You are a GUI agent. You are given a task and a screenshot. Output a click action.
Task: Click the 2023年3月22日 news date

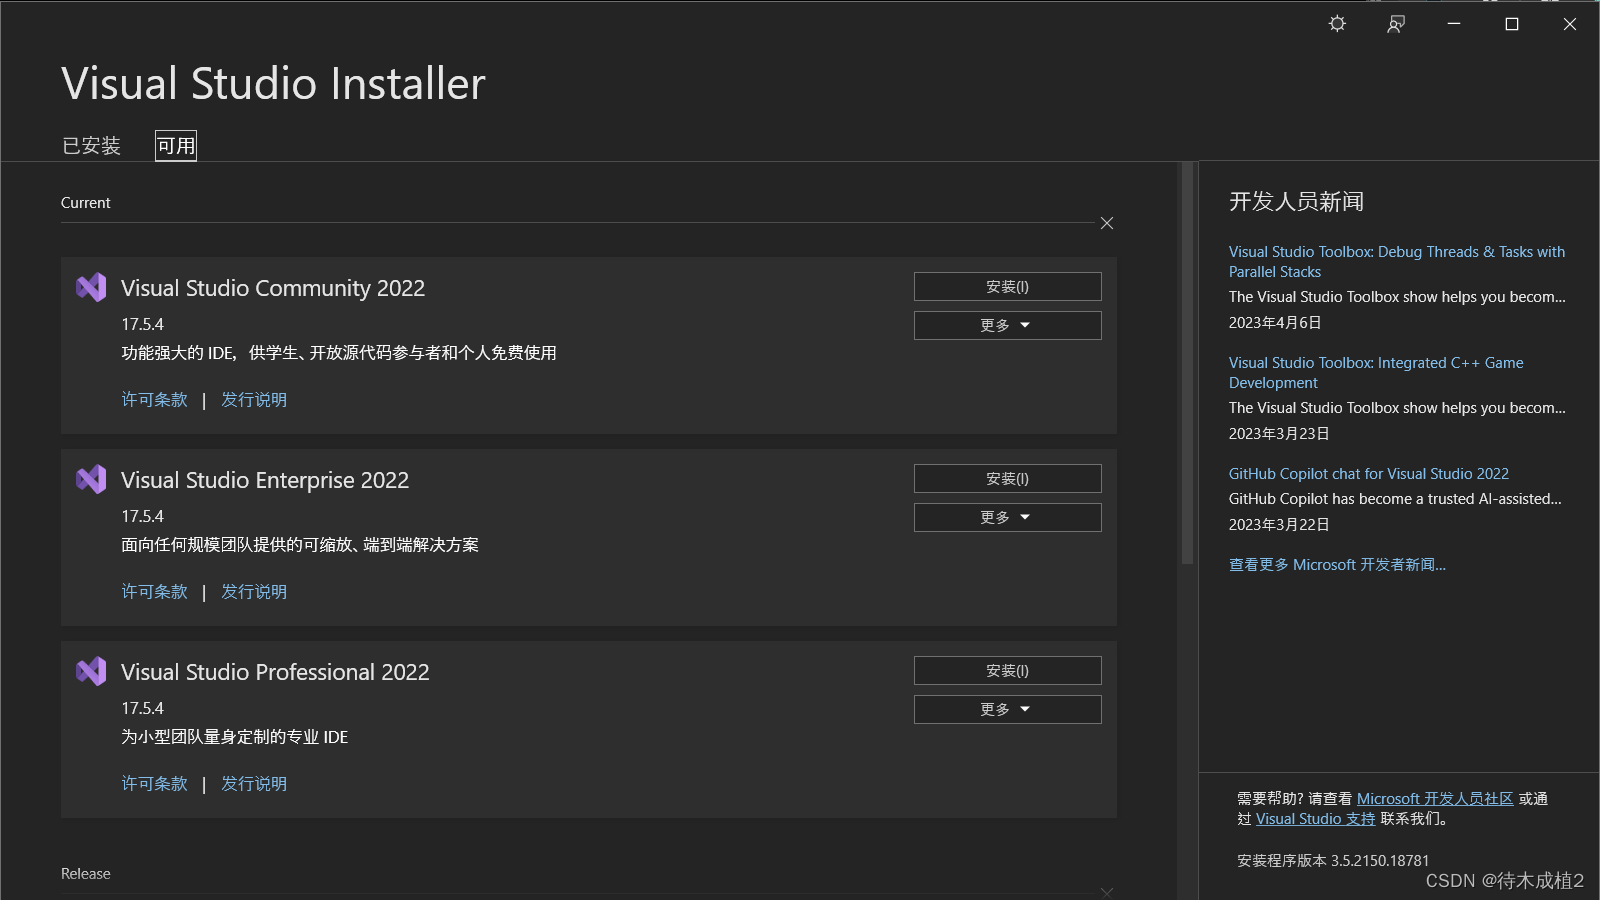pos(1279,525)
